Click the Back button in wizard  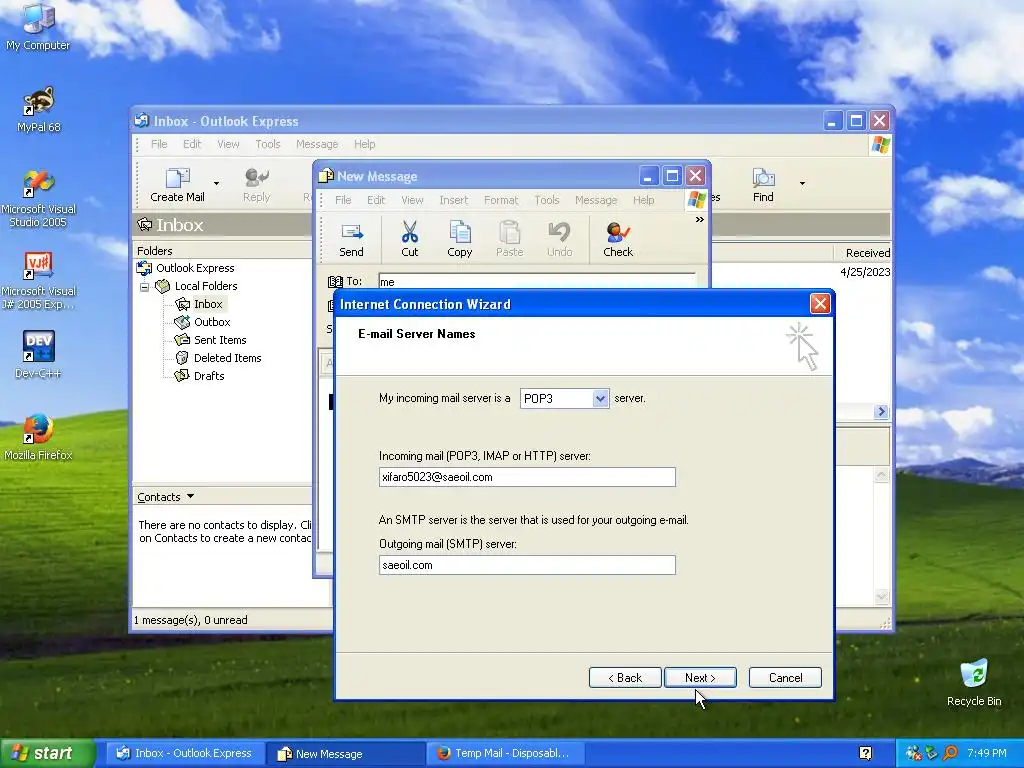pos(625,678)
